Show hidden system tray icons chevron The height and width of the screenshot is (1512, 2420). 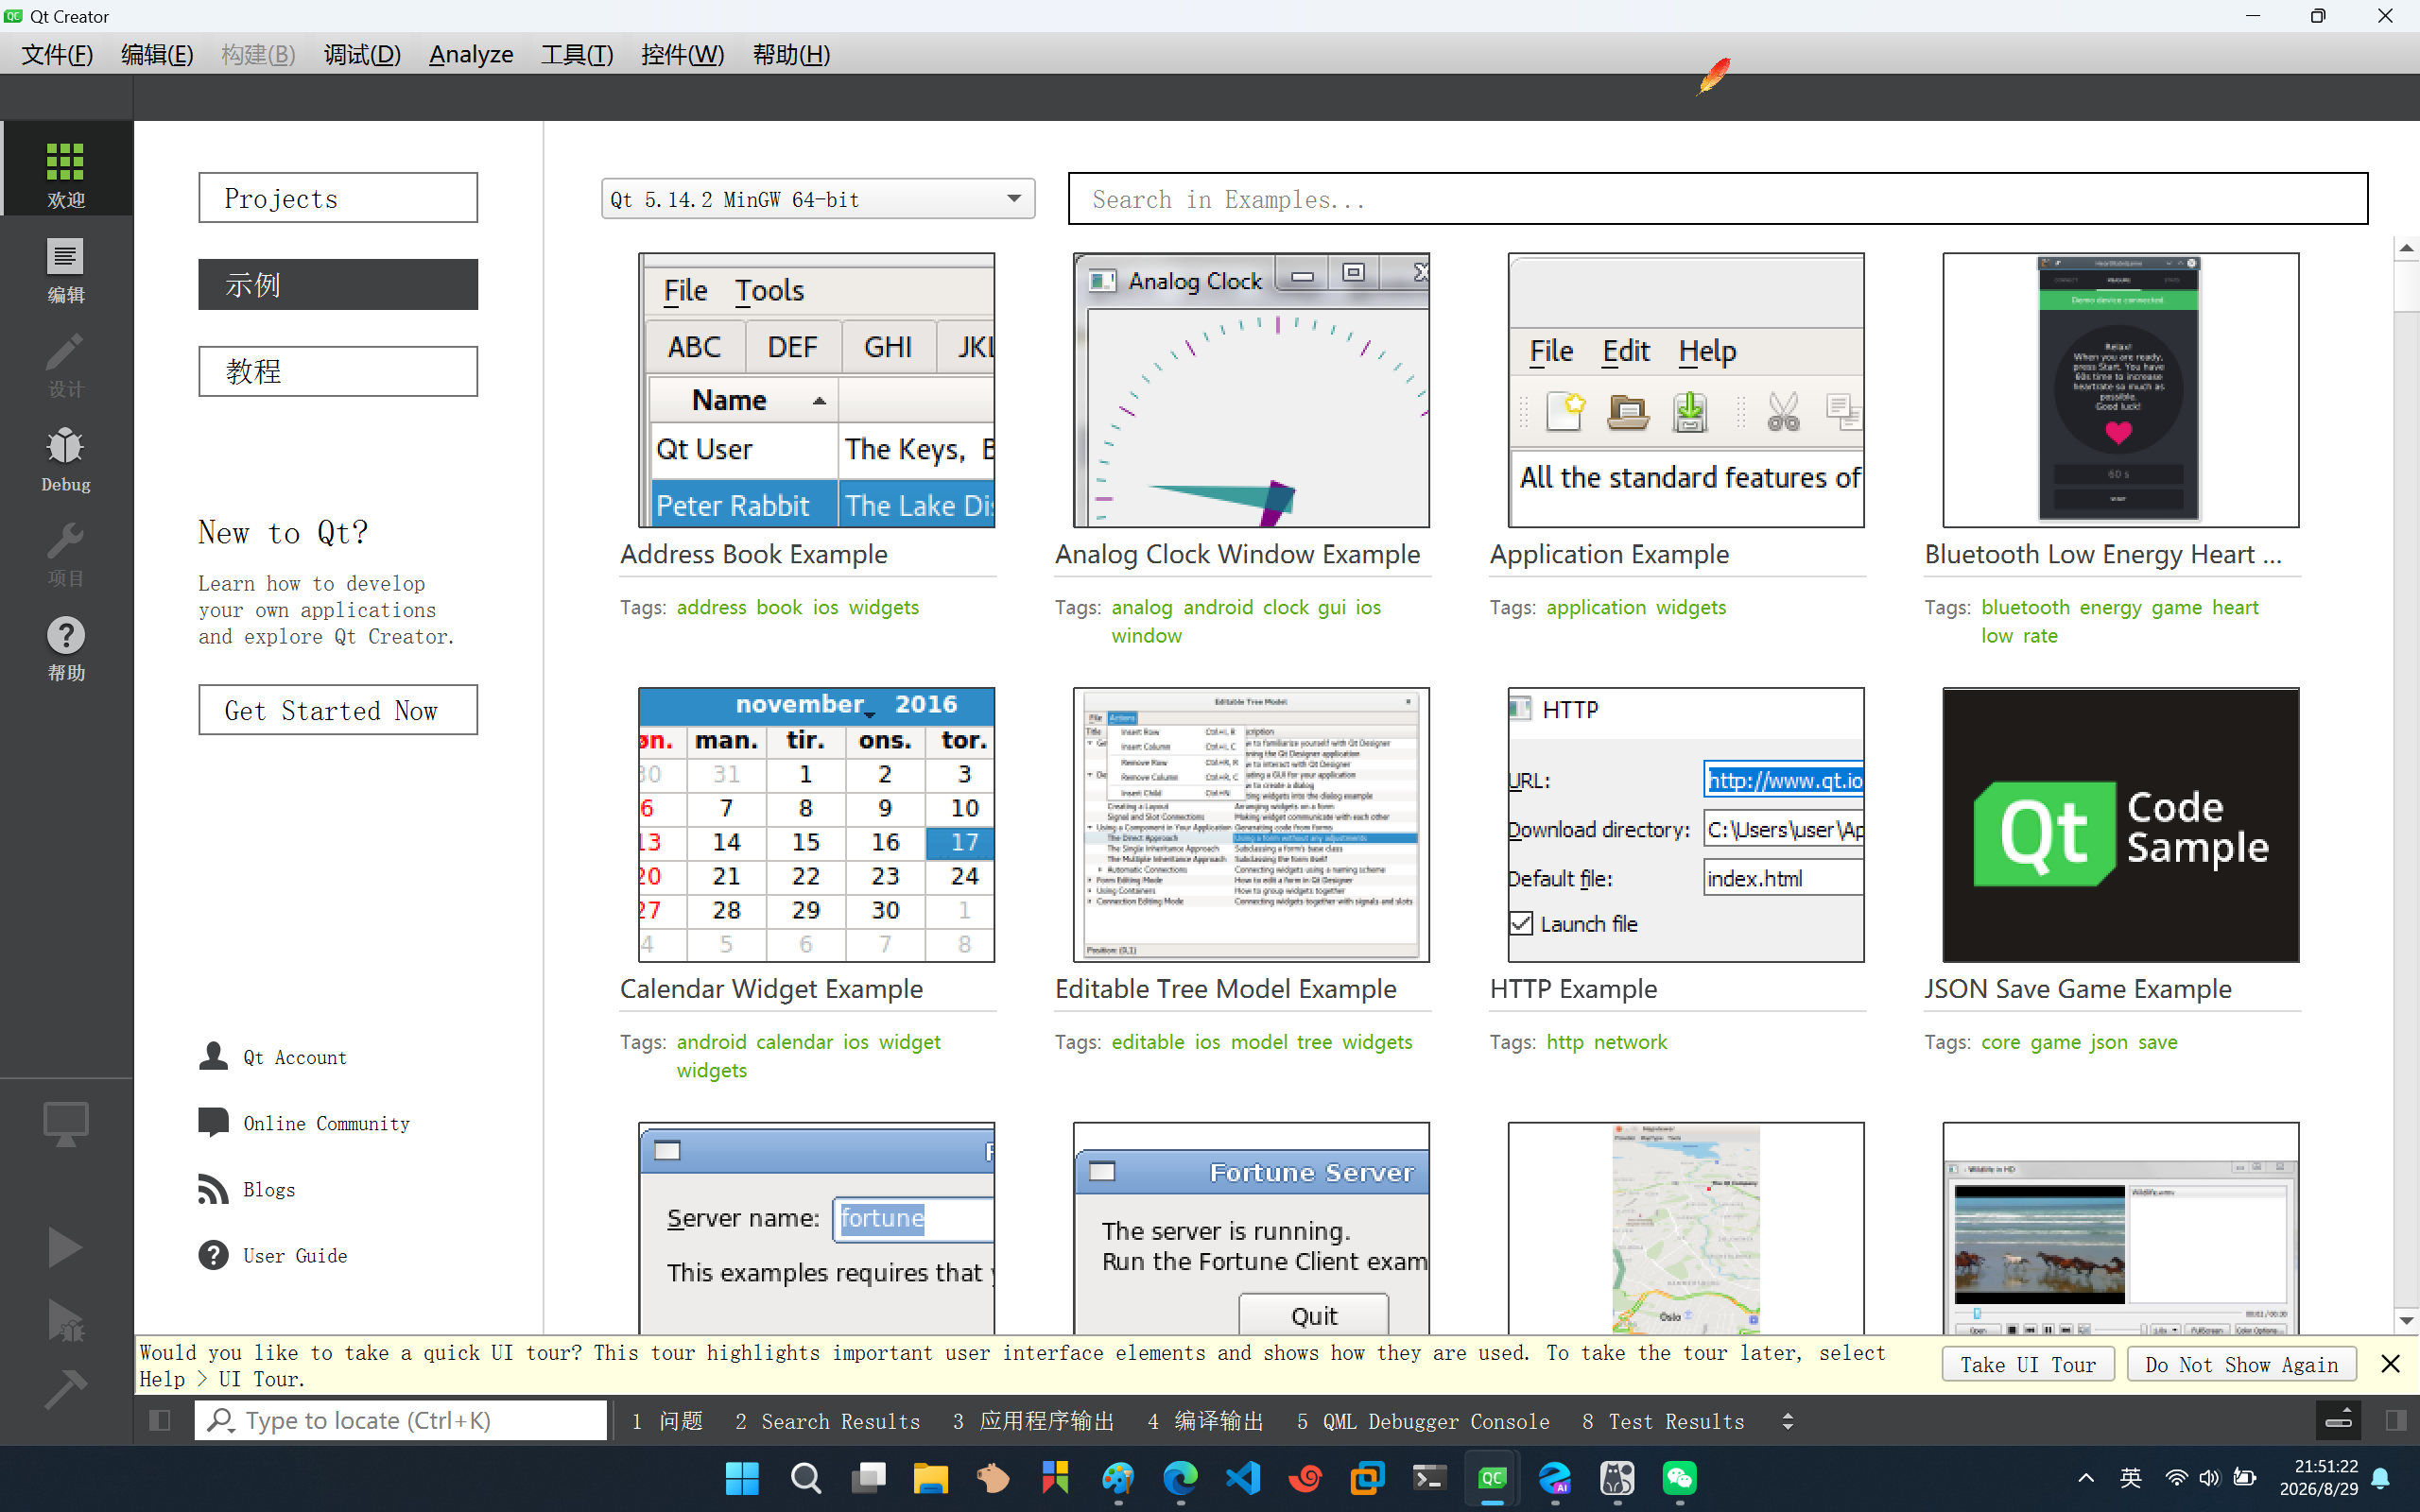tap(2086, 1478)
